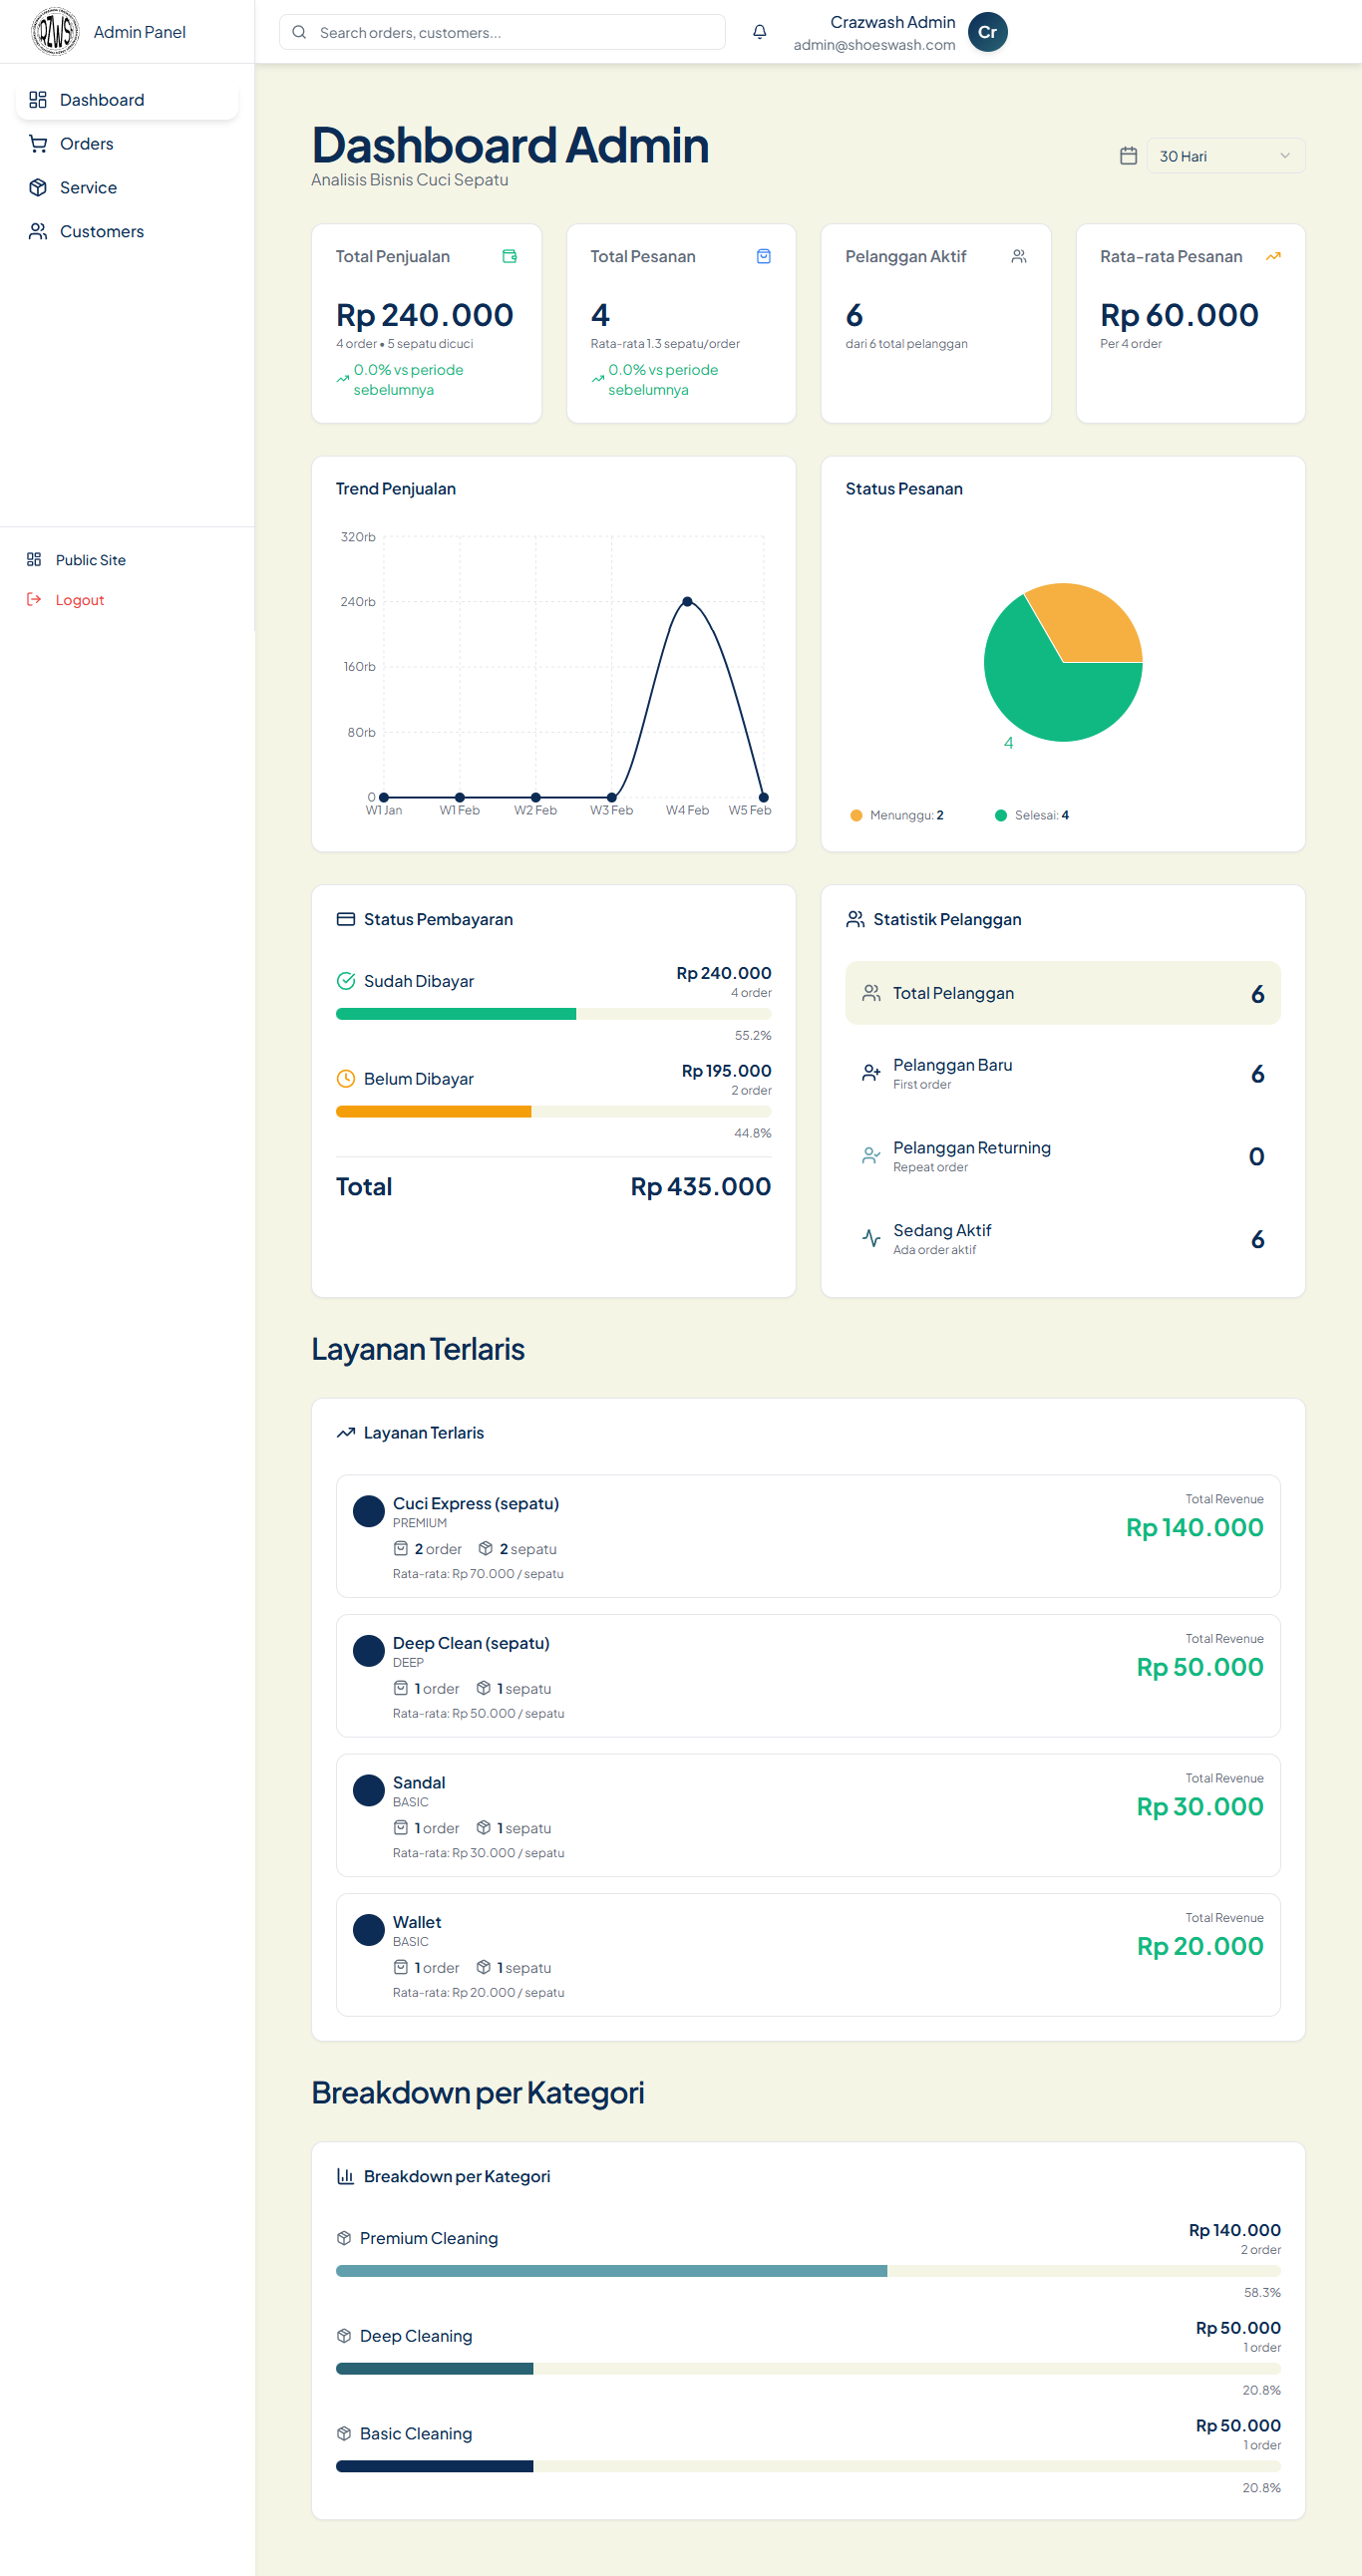Click the bar chart icon beside Breakdown per Kategori
1362x2576 pixels.
click(x=346, y=2176)
